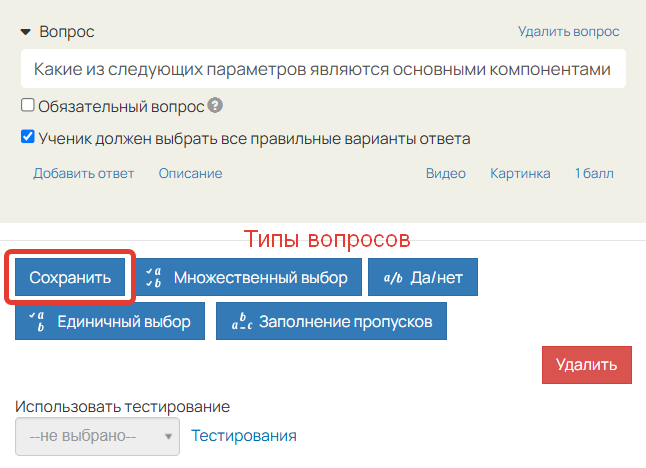
Task: Open the Описание link
Action: pos(190,173)
